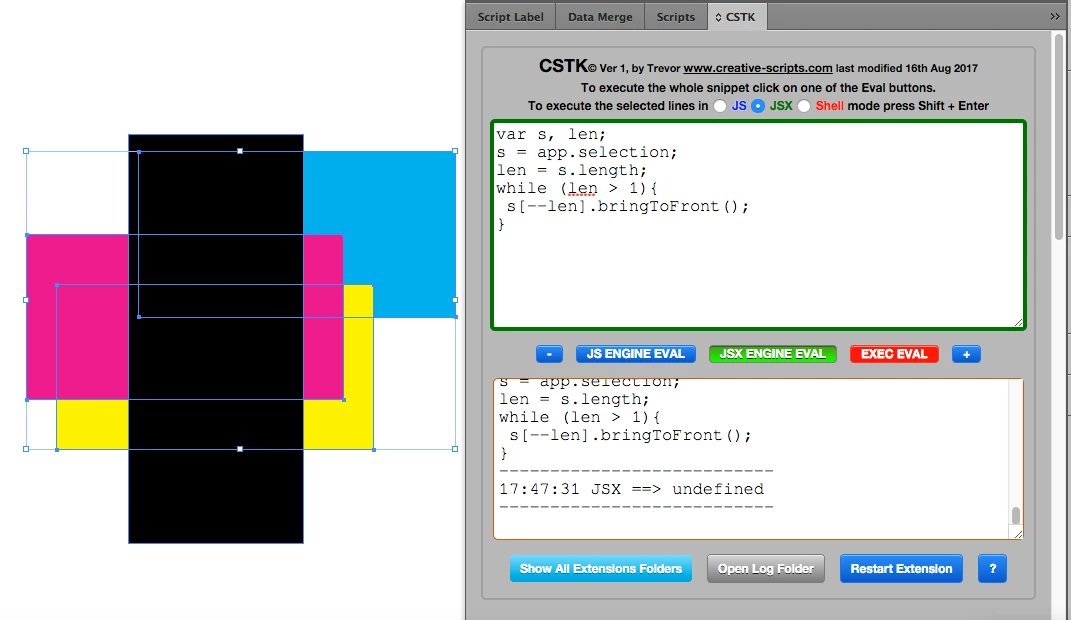Click the output log resize grip
Image resolution: width=1071 pixels, height=620 pixels.
point(1018,534)
